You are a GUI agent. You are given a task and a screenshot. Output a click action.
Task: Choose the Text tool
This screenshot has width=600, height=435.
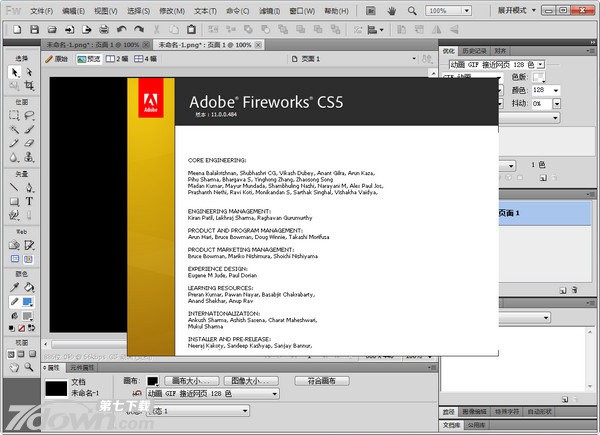coord(29,200)
